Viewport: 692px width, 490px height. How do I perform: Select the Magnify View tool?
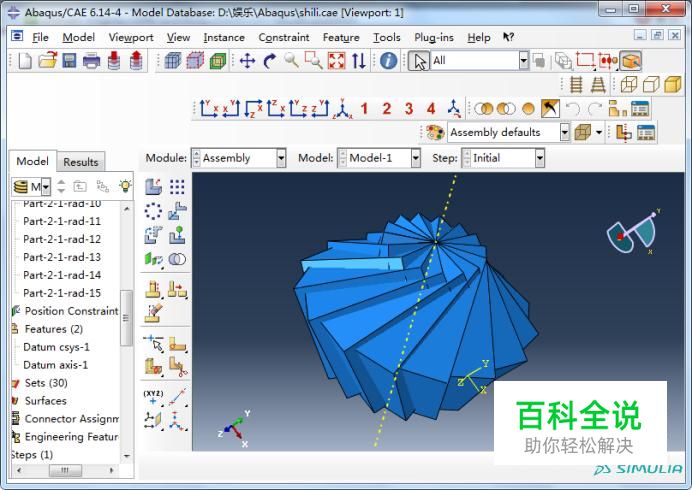point(291,60)
